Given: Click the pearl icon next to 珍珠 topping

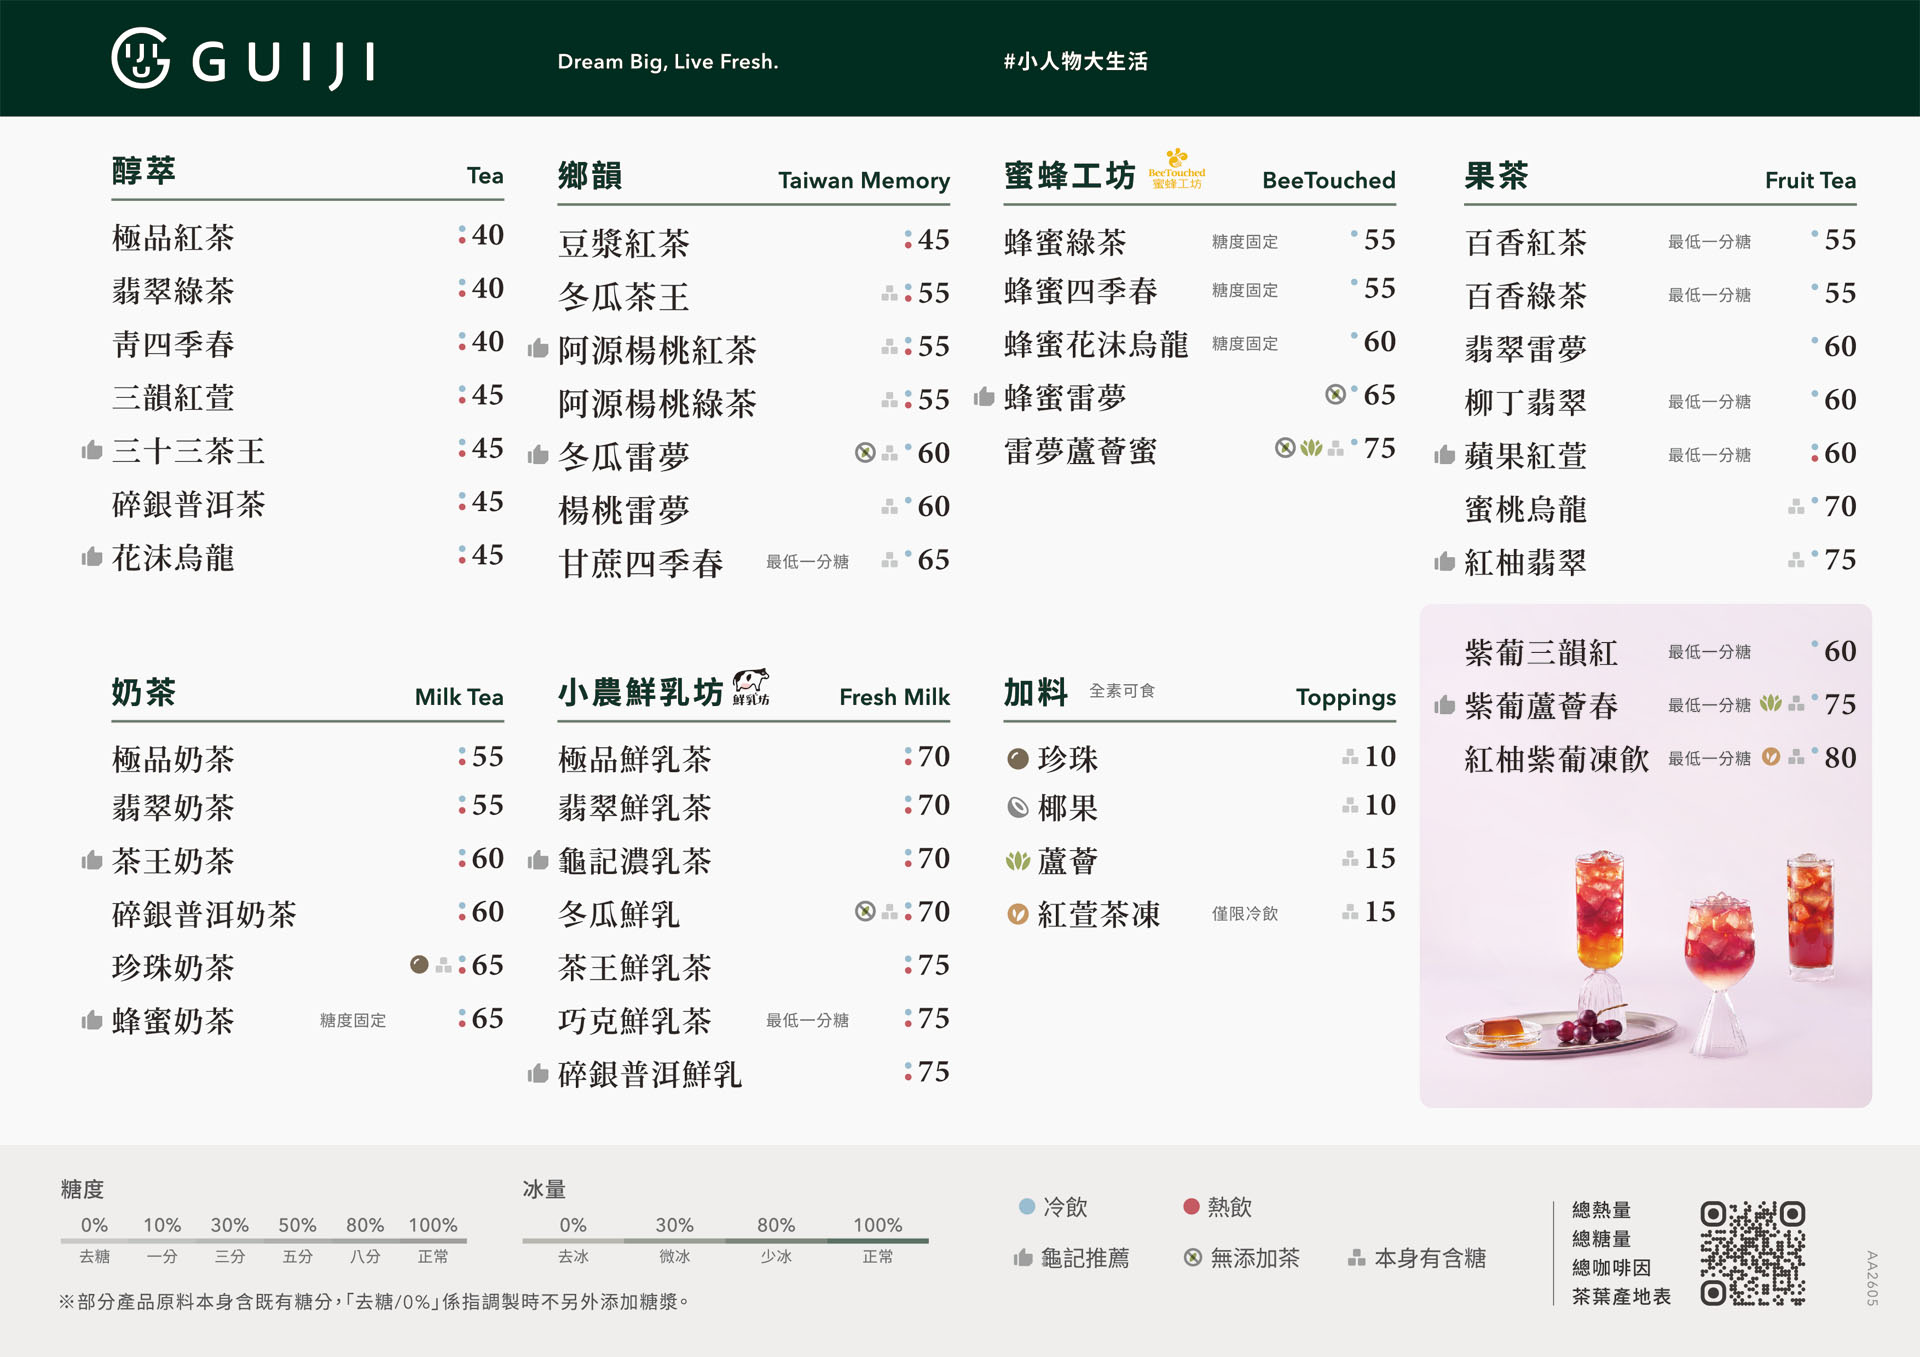Looking at the screenshot, I should point(1018,759).
